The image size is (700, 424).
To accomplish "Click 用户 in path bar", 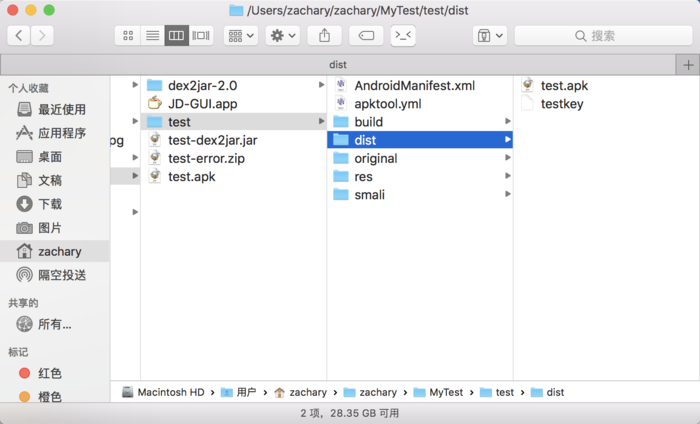I will pyautogui.click(x=238, y=392).
